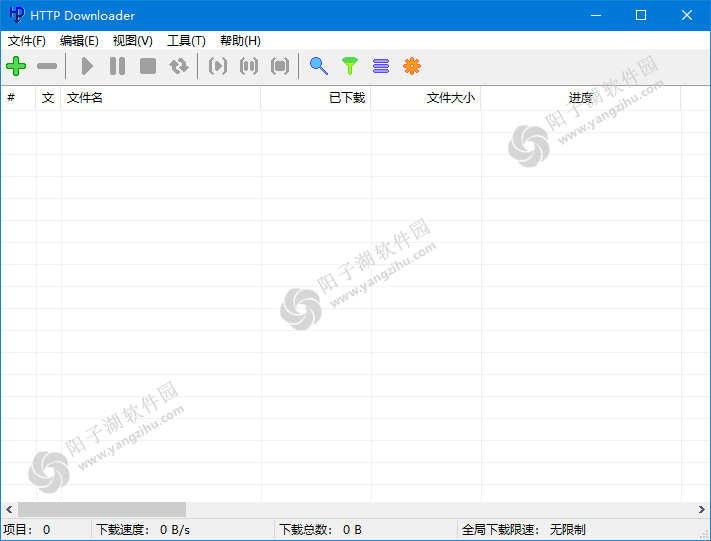Open the 文件(F) menu
Screen dimensions: 711x541
pos(27,41)
